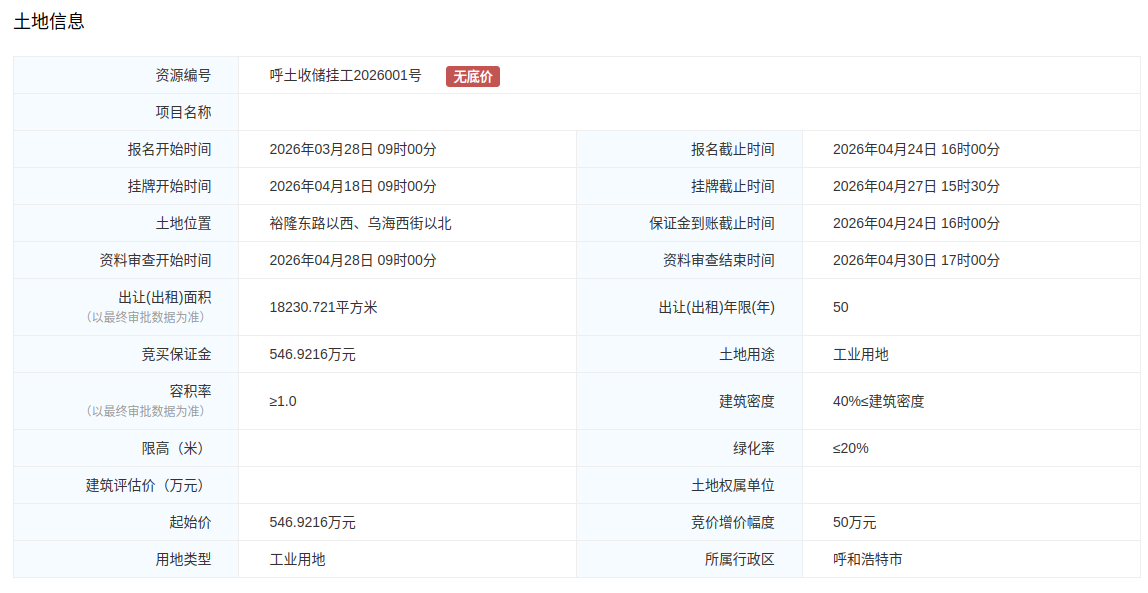The image size is (1148, 593).
Task: Click the area value 18230.721平方米
Action: (x=323, y=308)
